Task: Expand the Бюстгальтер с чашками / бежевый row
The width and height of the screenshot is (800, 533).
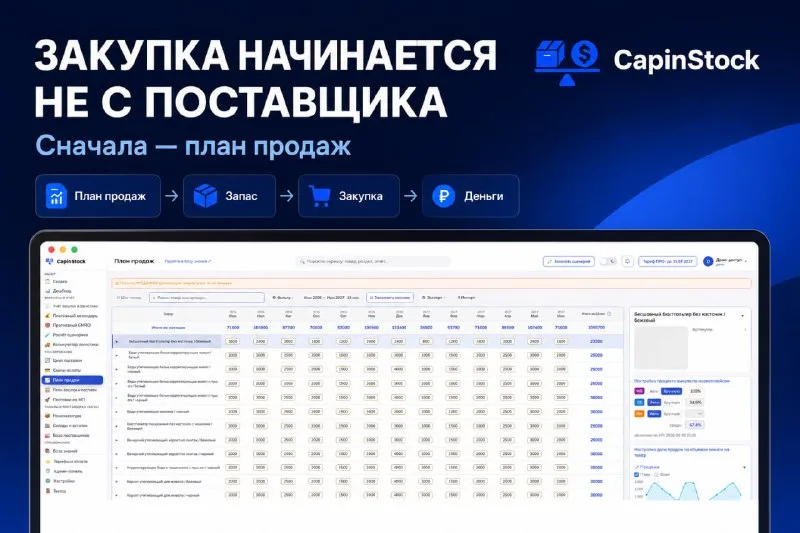Action: 117,426
